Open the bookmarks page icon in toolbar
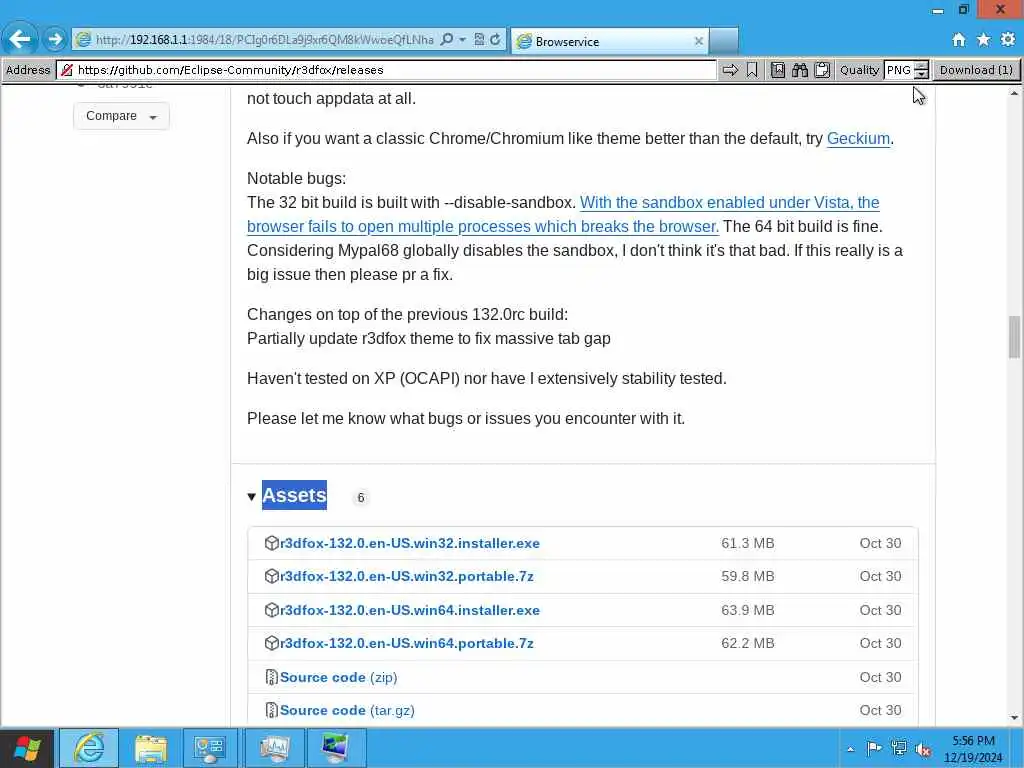The height and width of the screenshot is (768, 1024). (778, 70)
